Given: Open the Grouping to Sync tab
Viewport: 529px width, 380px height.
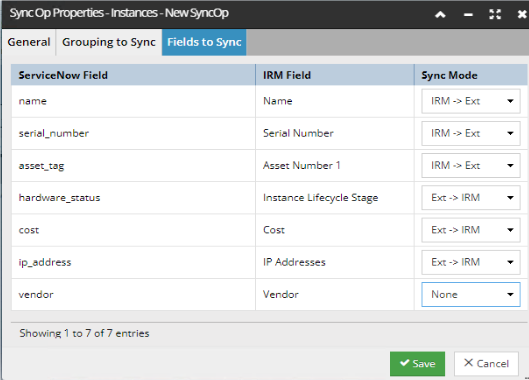Looking at the screenshot, I should [x=109, y=42].
